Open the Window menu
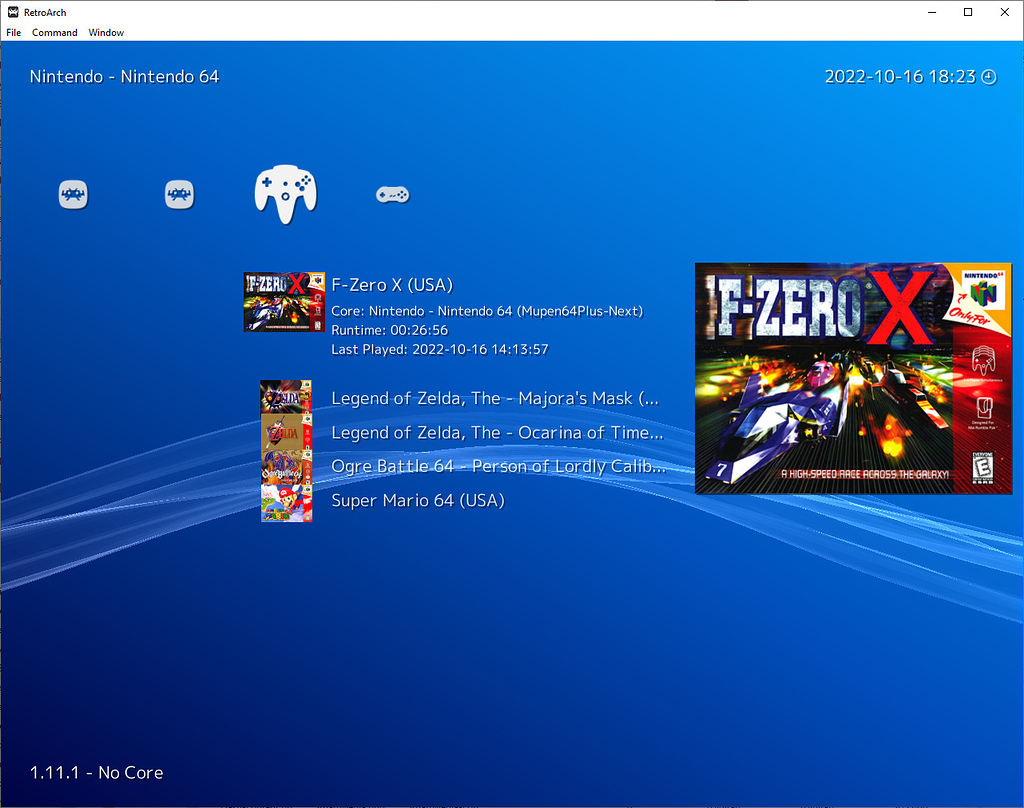The height and width of the screenshot is (808, 1024). point(105,32)
